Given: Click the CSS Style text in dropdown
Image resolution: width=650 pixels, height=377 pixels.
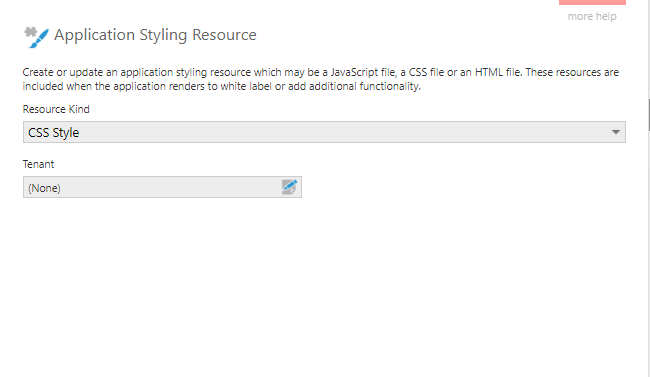Looking at the screenshot, I should [53, 133].
